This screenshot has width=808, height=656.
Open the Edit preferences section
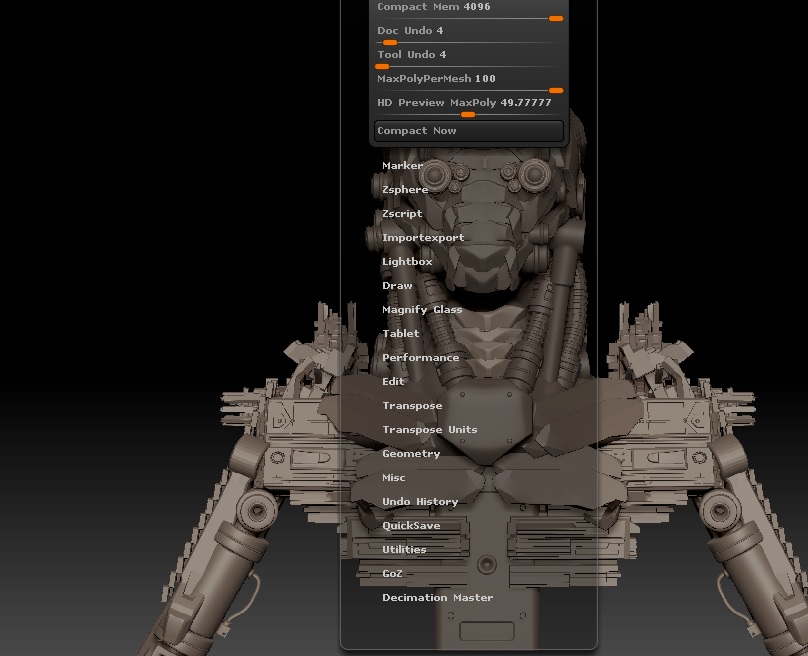(393, 381)
